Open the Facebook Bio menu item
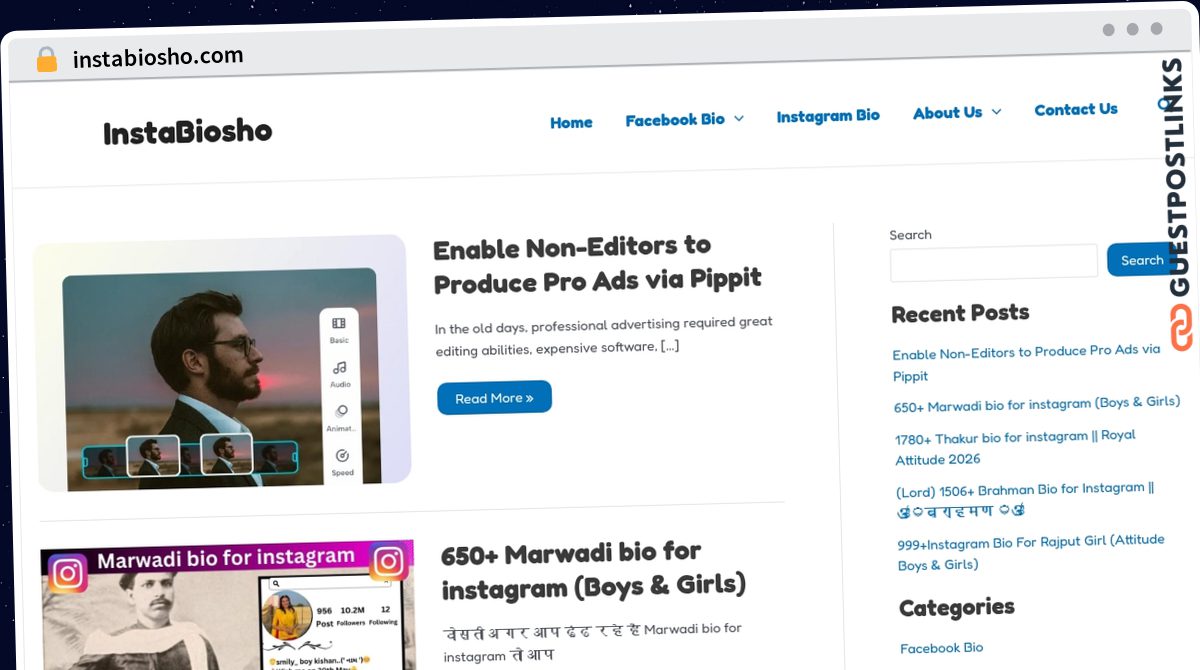Screen dimensions: 1200x670 click(675, 120)
